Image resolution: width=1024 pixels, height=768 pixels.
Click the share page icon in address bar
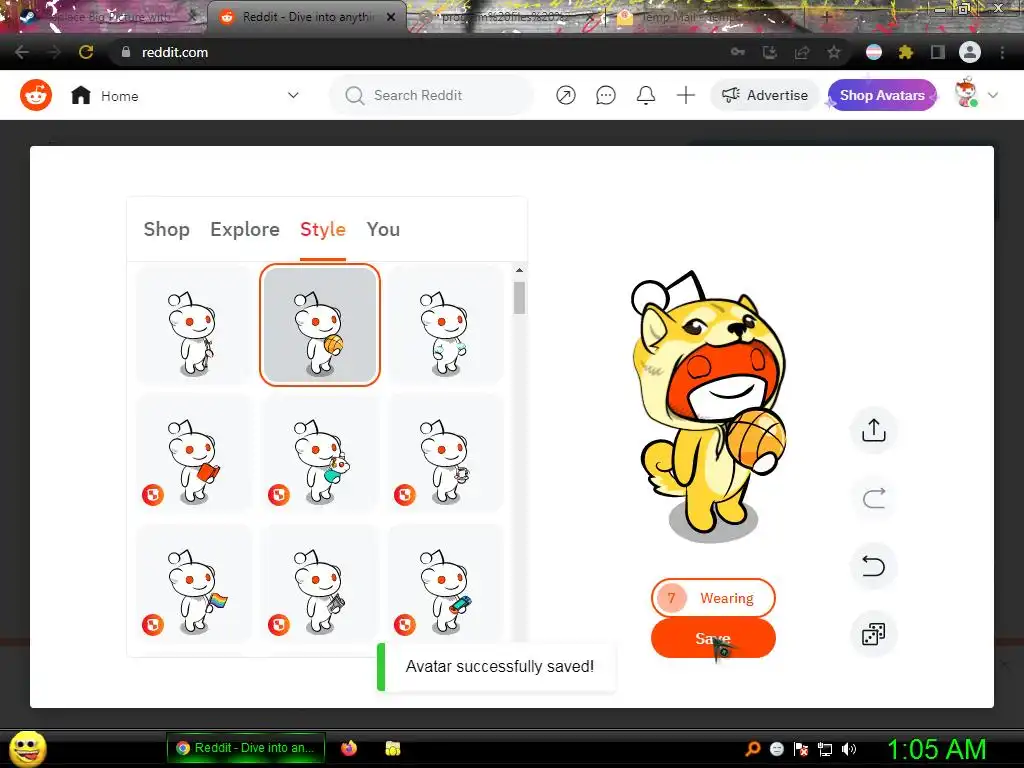coord(802,52)
